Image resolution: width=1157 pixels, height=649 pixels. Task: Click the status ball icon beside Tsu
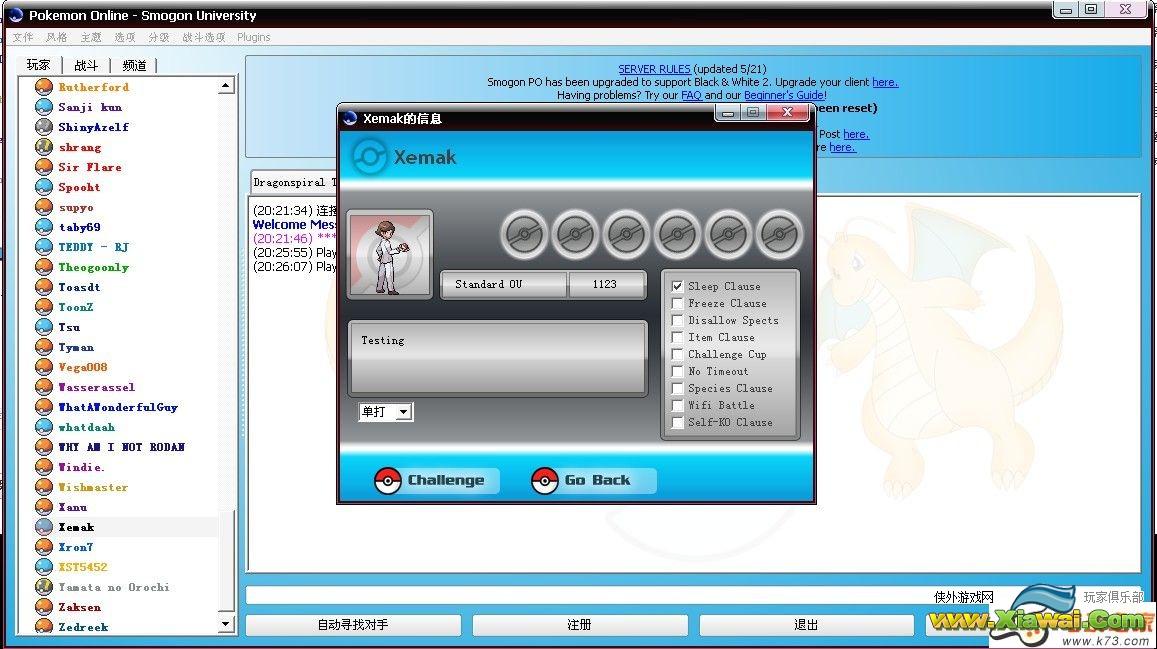point(44,327)
